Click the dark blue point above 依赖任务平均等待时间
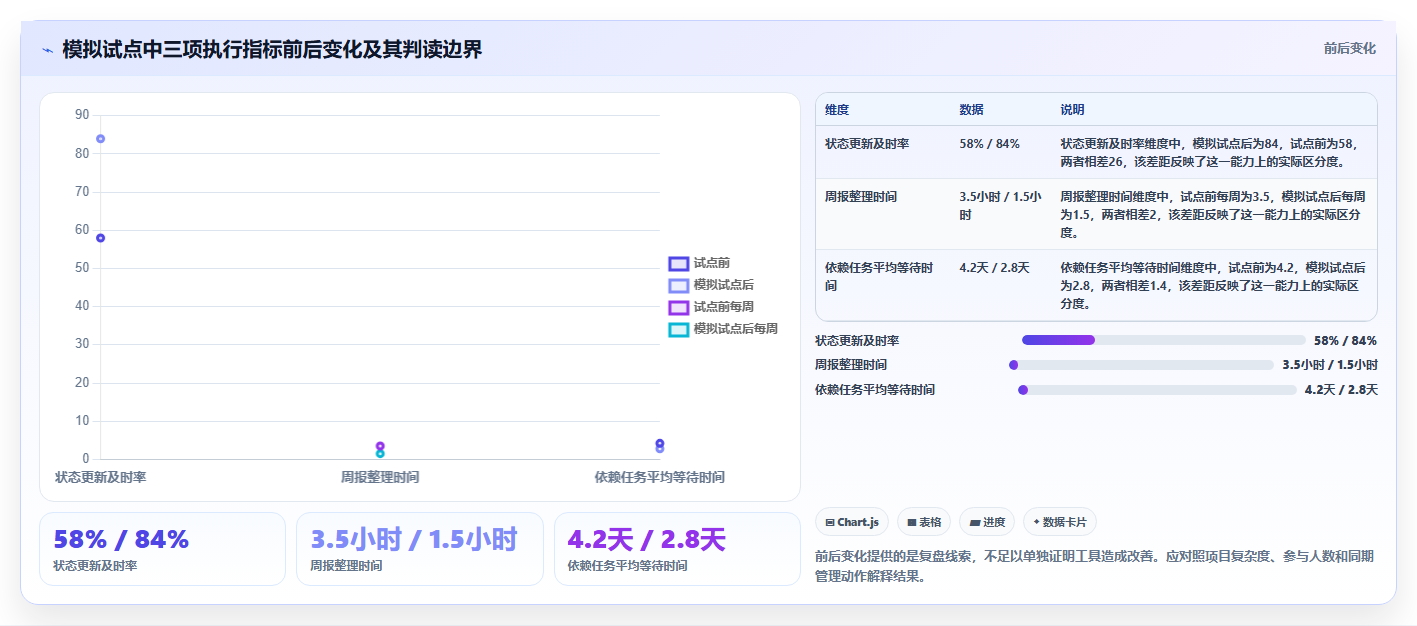 tap(660, 443)
